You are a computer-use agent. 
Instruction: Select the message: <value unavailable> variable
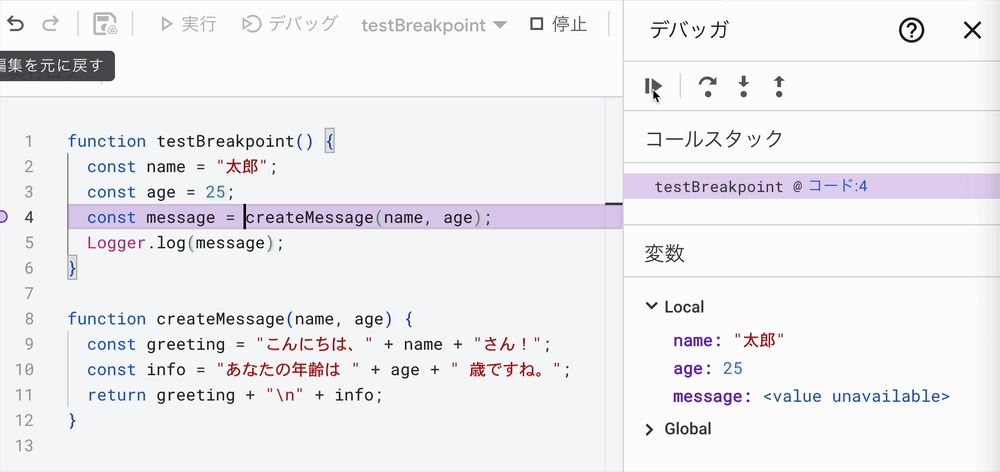811,397
